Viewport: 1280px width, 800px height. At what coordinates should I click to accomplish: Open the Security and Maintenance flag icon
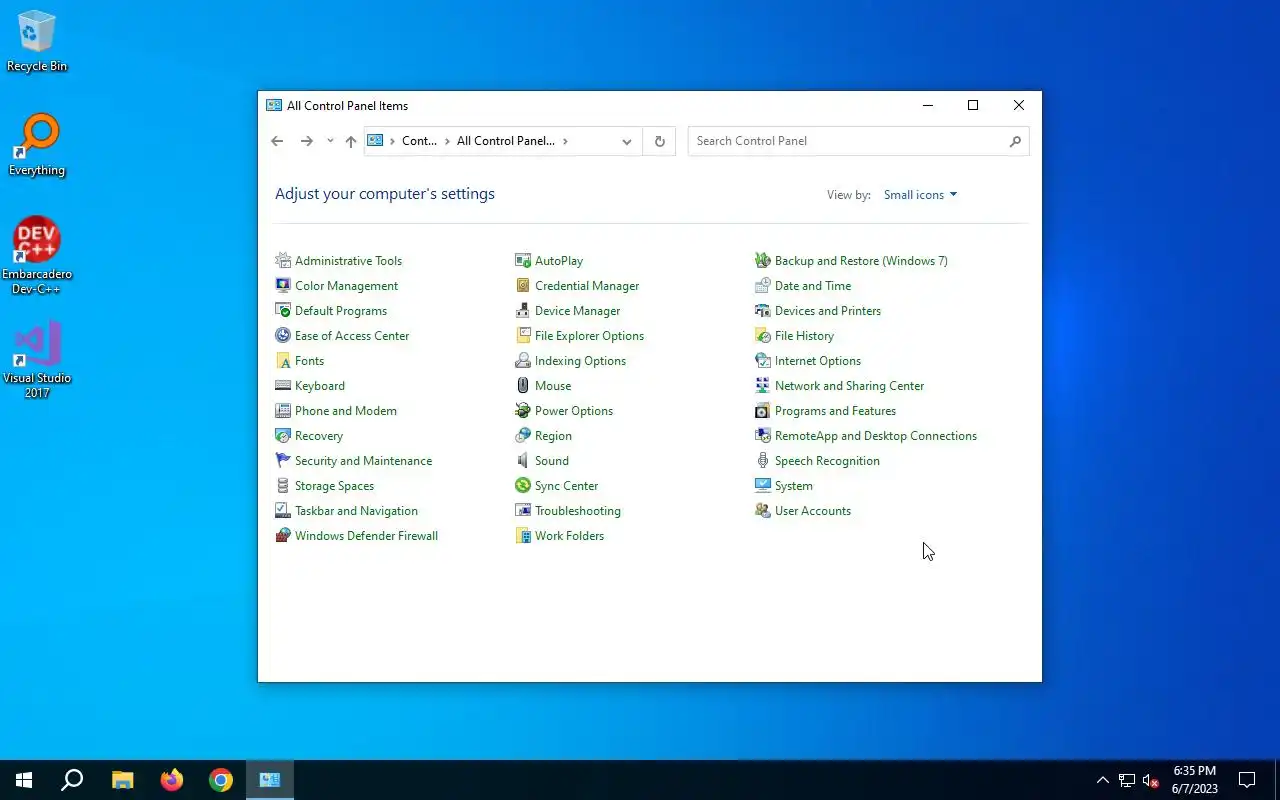283,461
